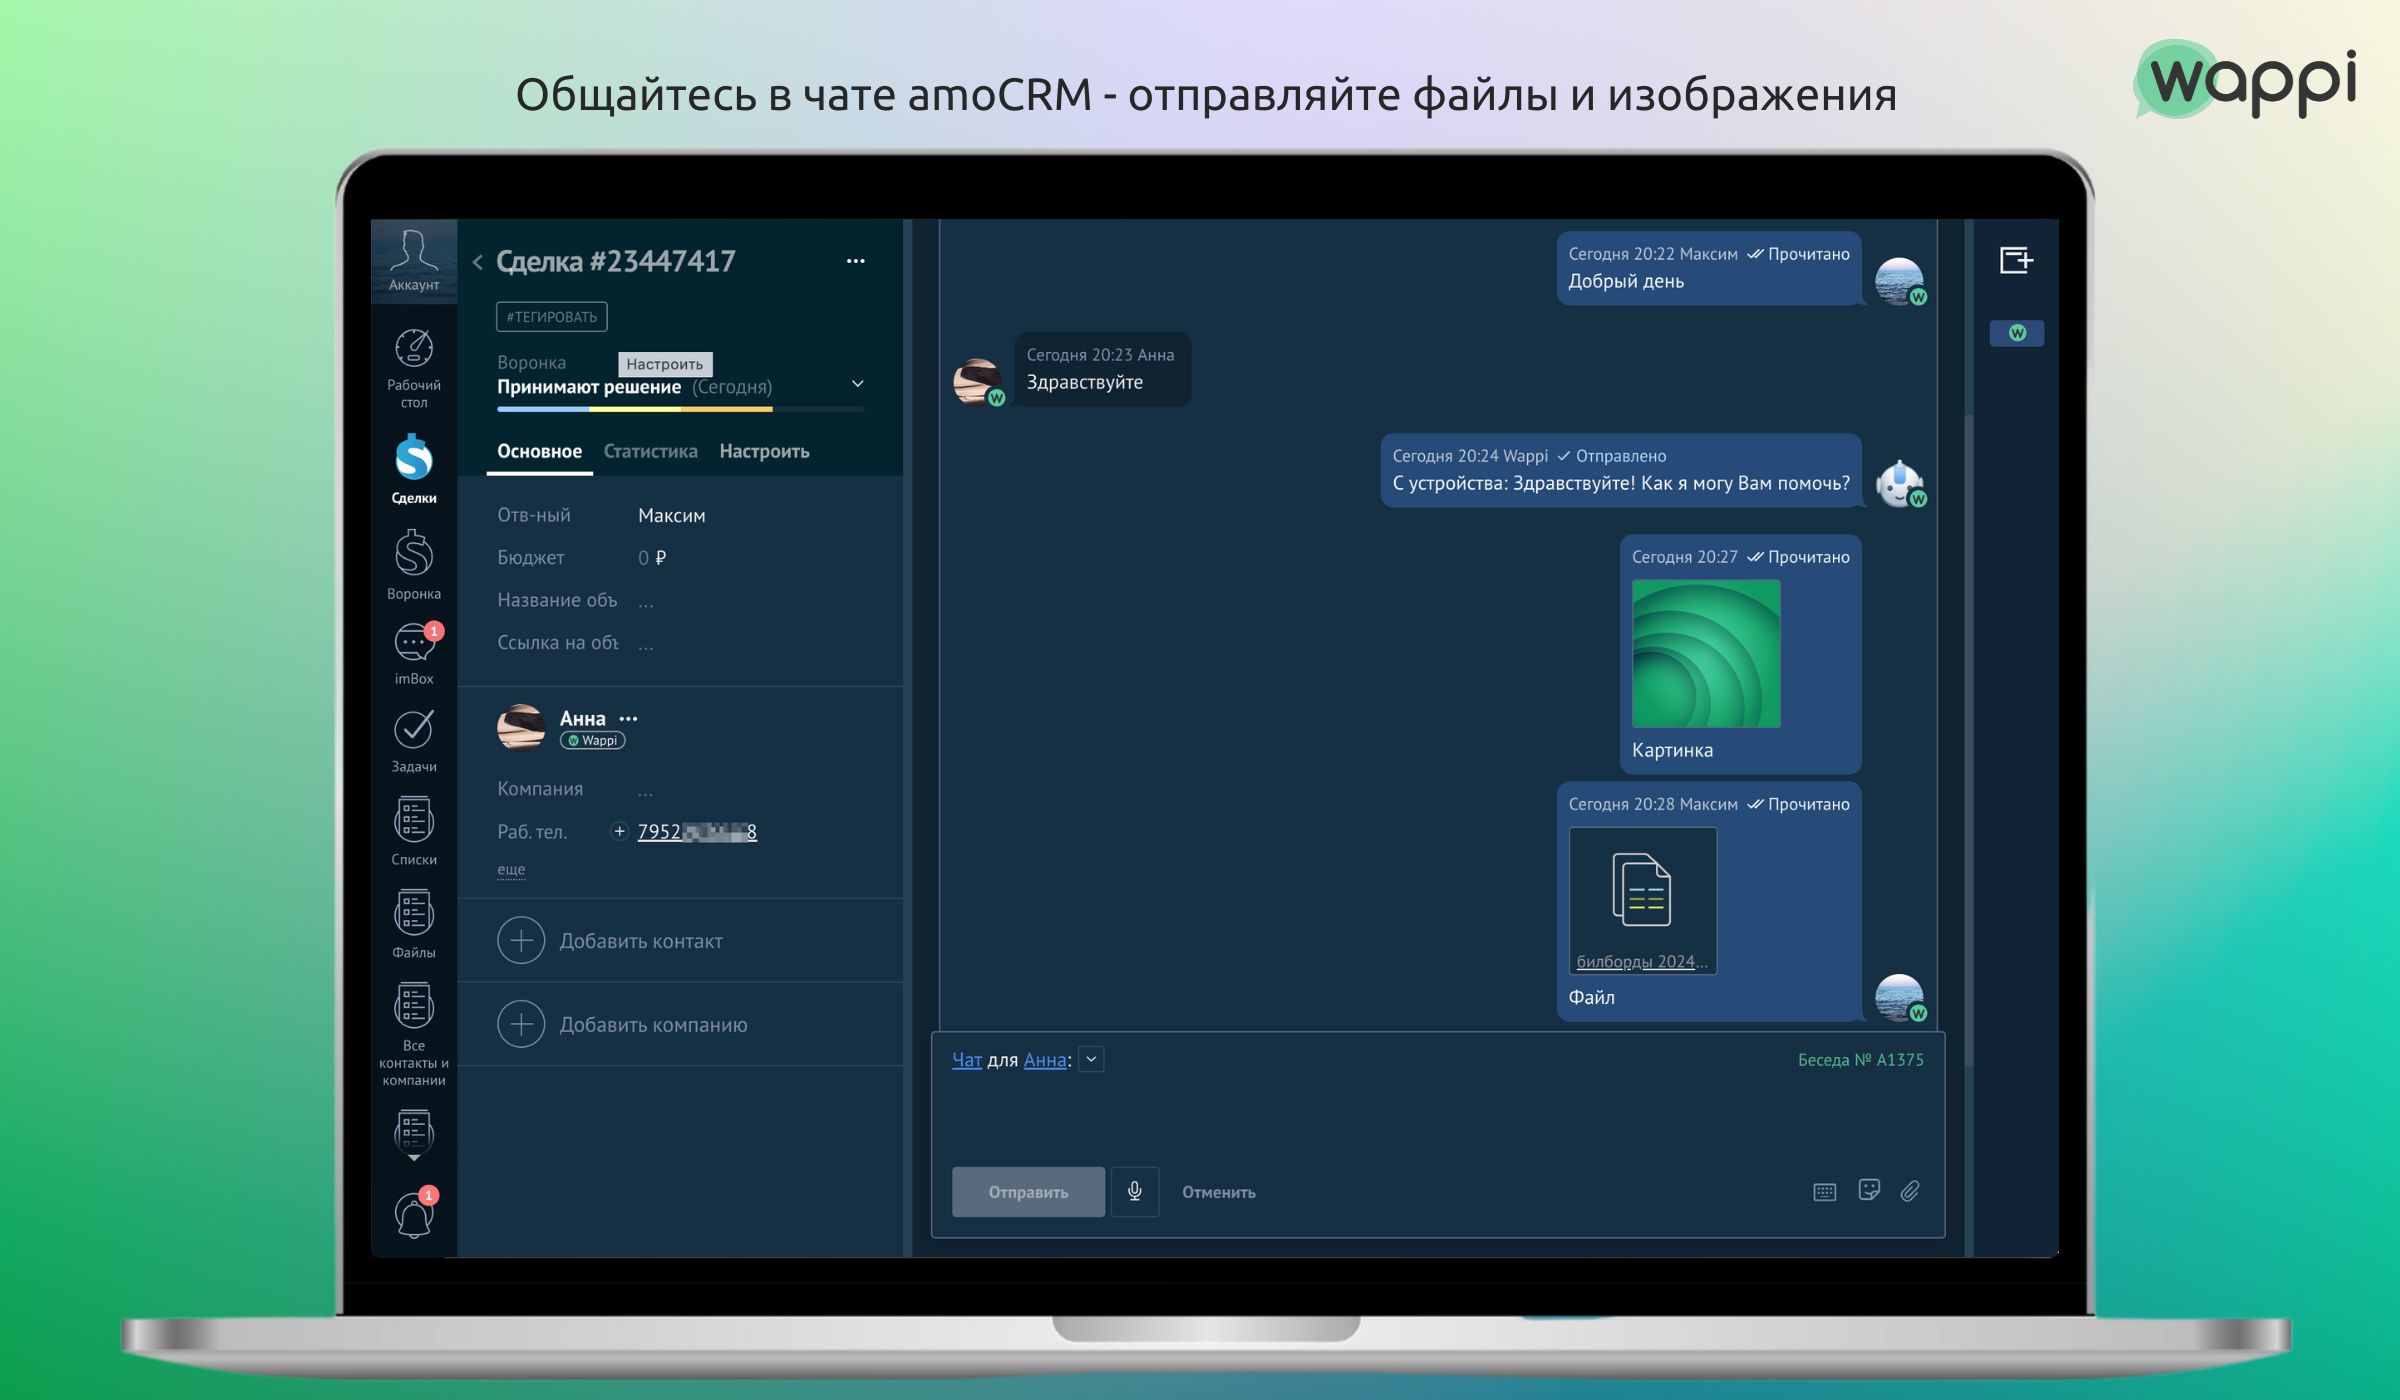The height and width of the screenshot is (1400, 2400).
Task: Click Анна contact avatar in card
Action: (521, 727)
